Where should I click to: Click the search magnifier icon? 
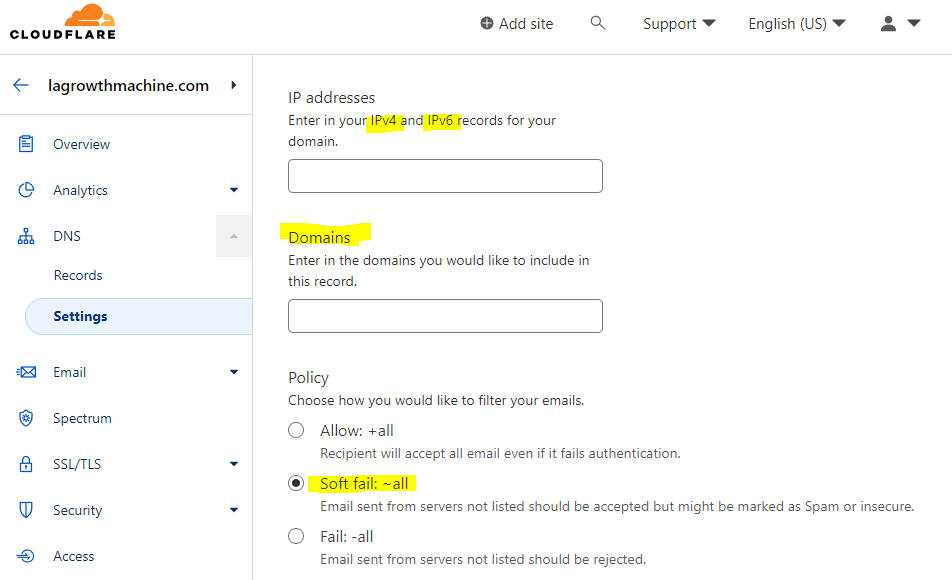(598, 23)
